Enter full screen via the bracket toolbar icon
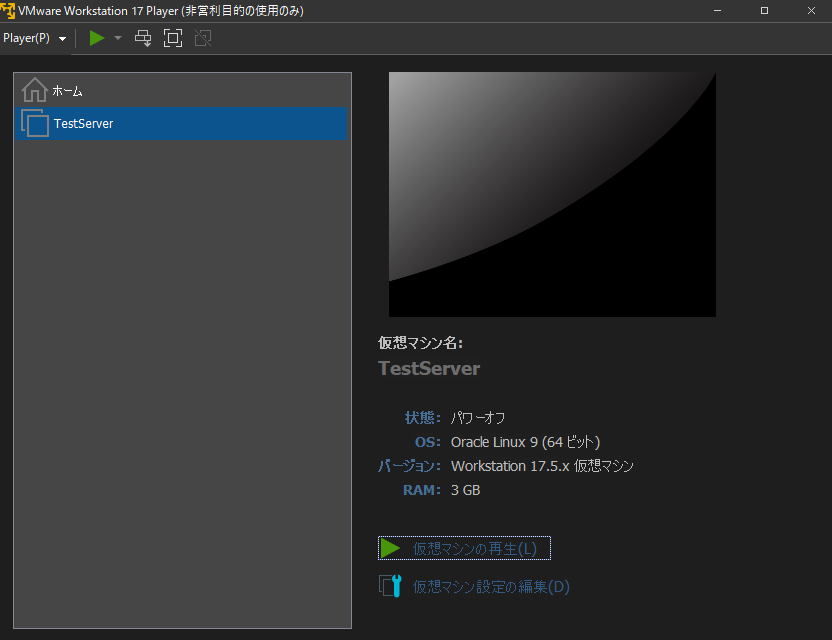Screen dimensions: 832x640 [x=172, y=38]
